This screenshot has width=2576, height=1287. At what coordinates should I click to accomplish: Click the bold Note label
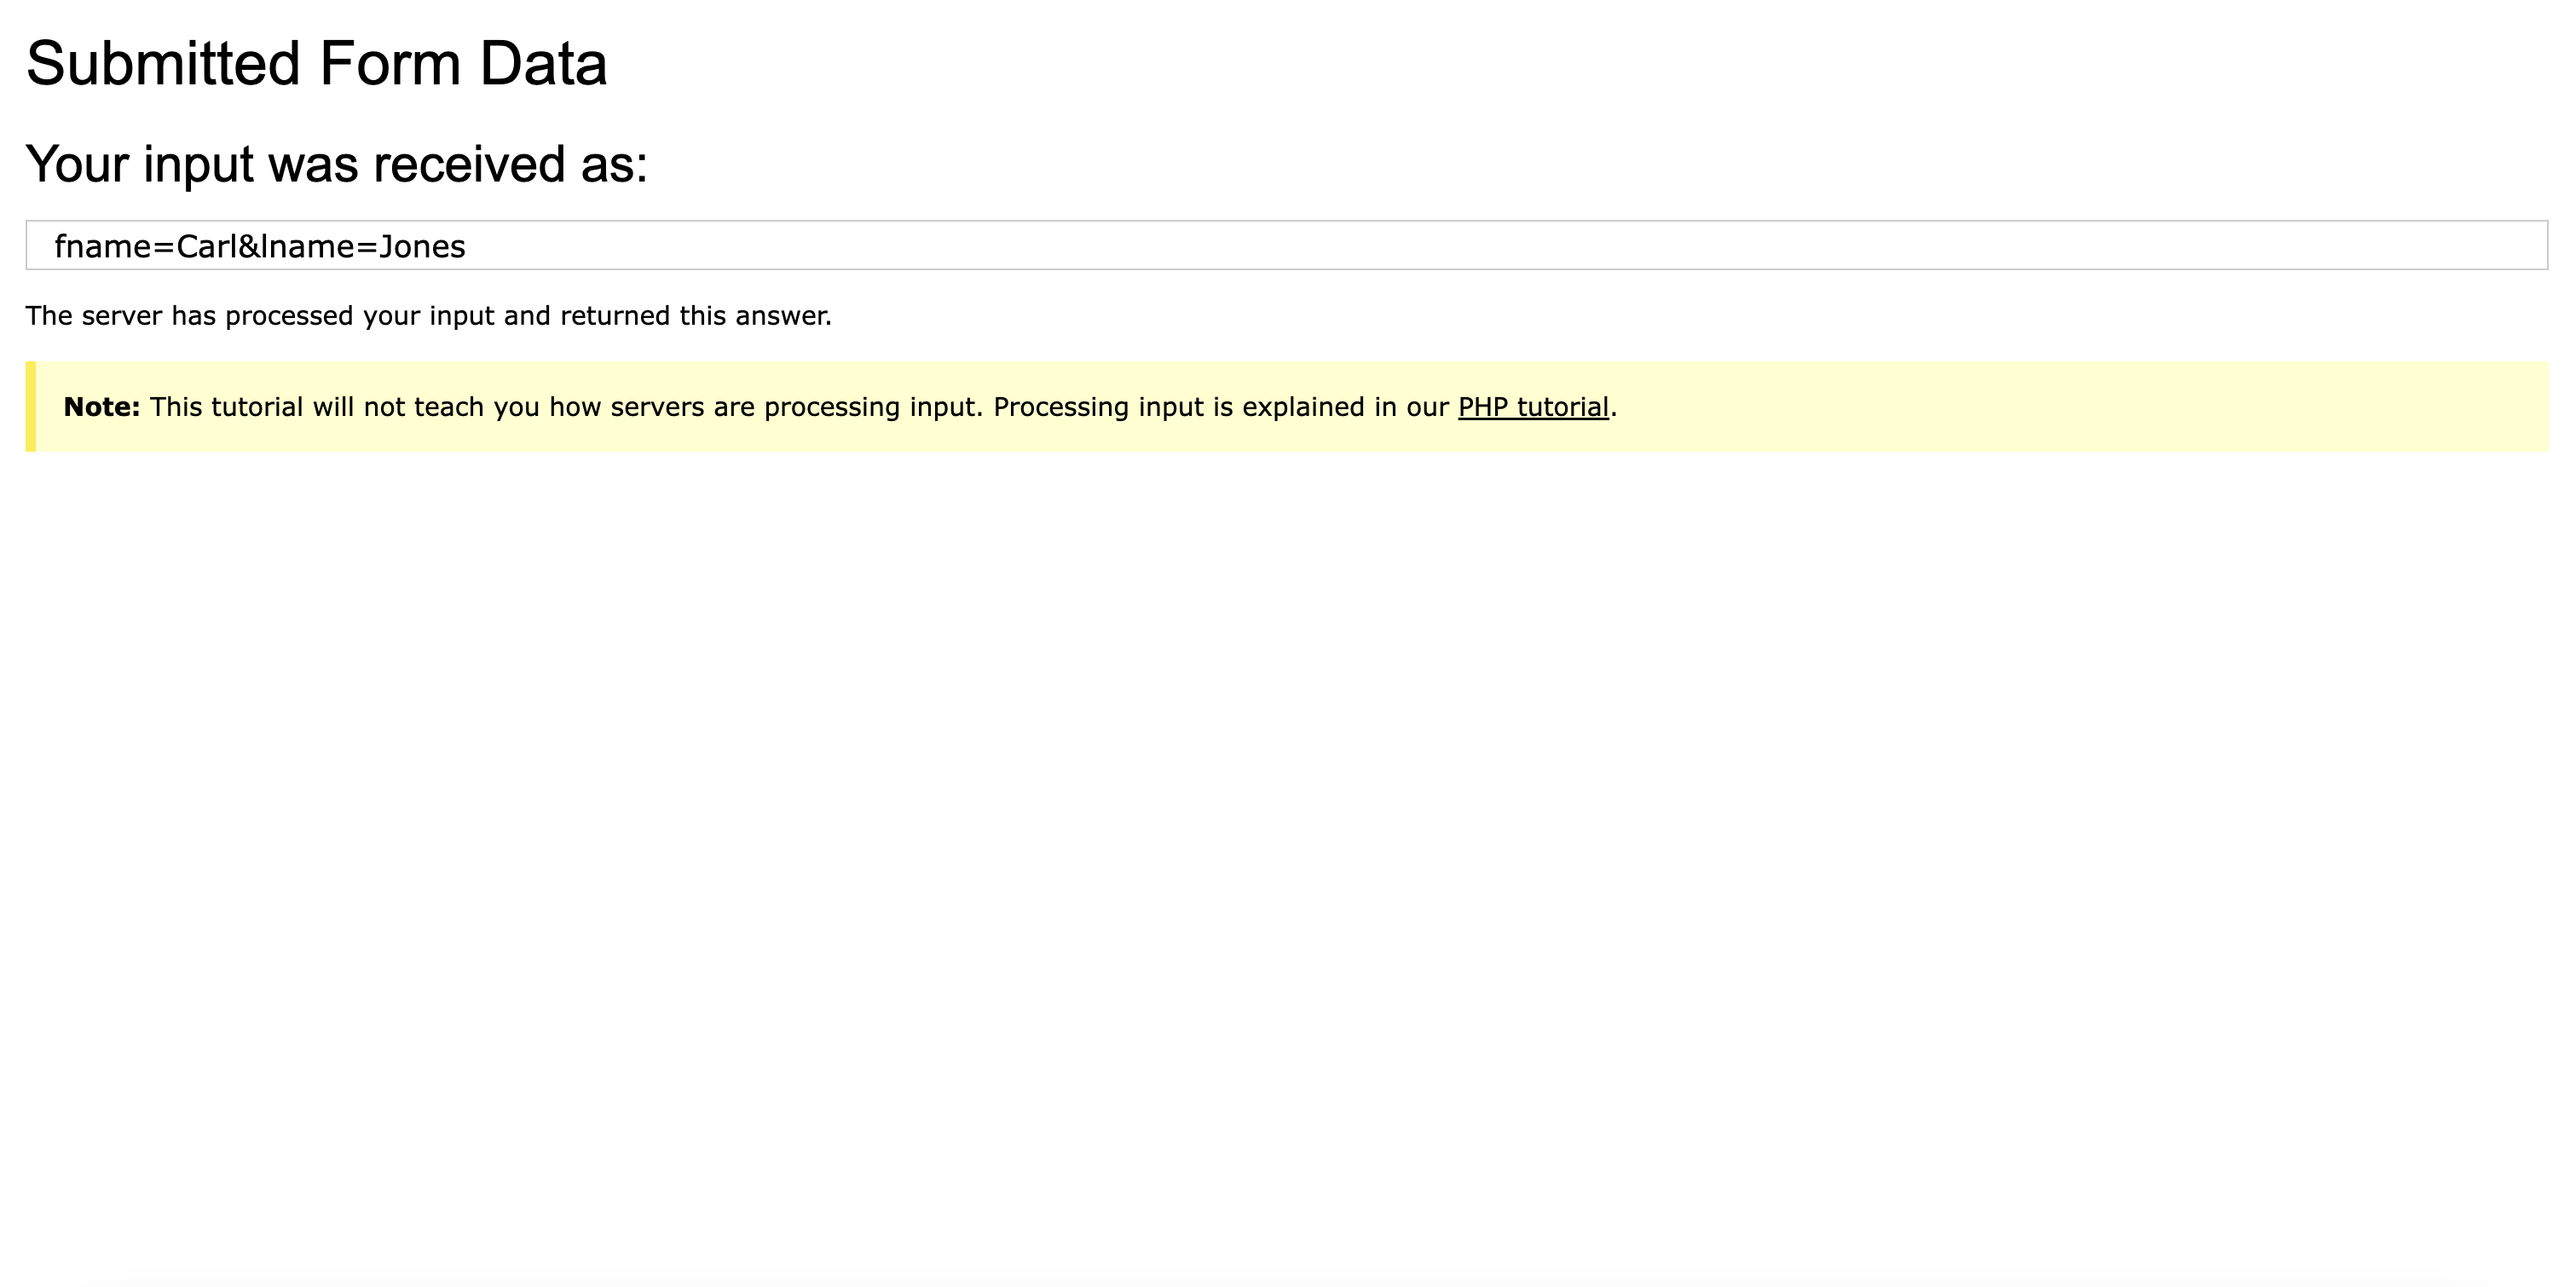[x=98, y=407]
